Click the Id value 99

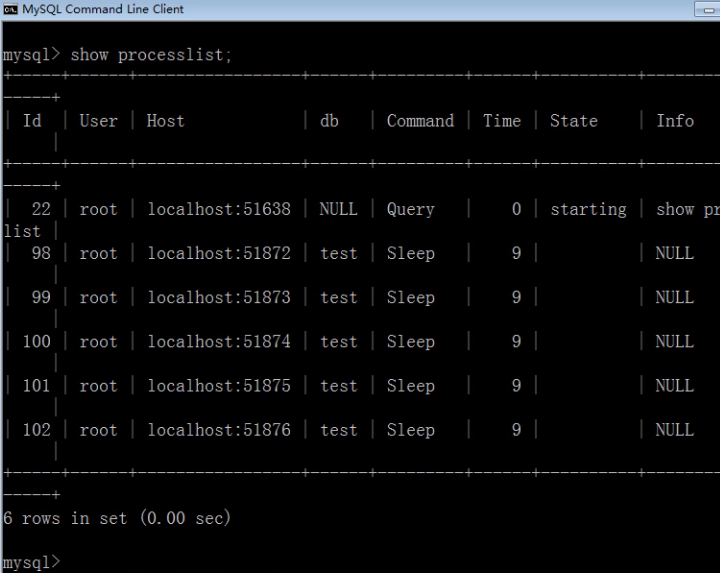click(41, 298)
